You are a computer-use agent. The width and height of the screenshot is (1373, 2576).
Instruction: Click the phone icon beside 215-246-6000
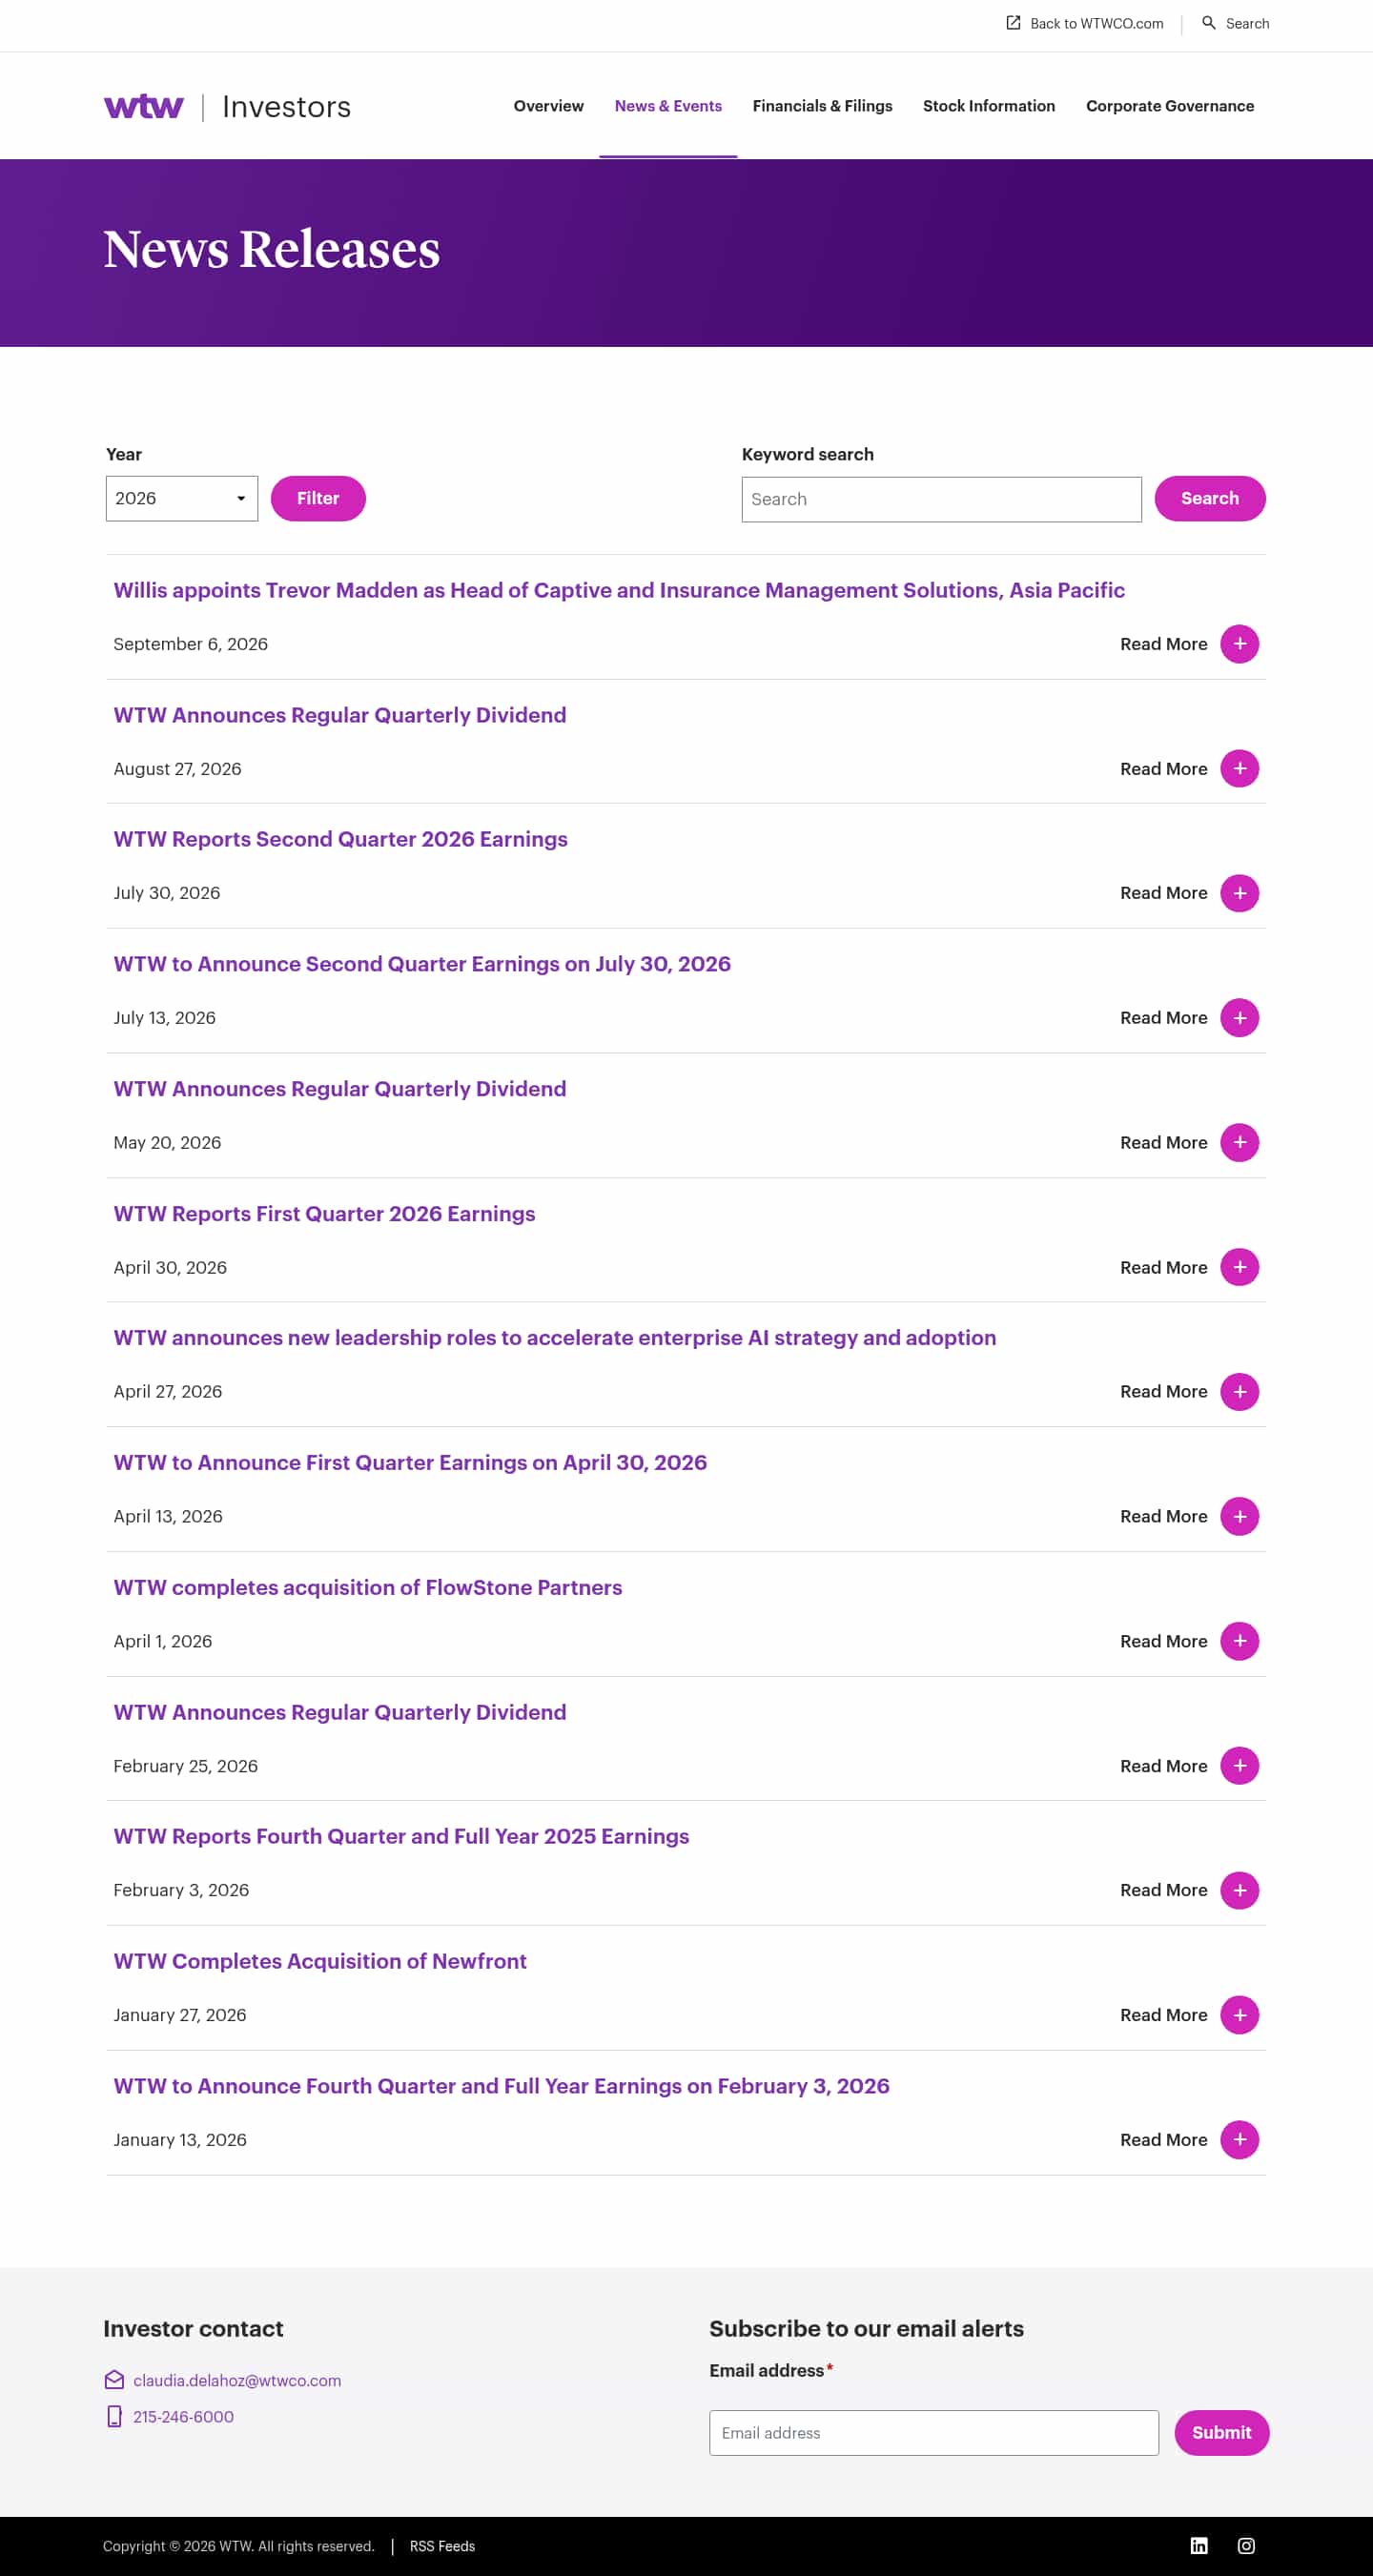(x=114, y=2416)
